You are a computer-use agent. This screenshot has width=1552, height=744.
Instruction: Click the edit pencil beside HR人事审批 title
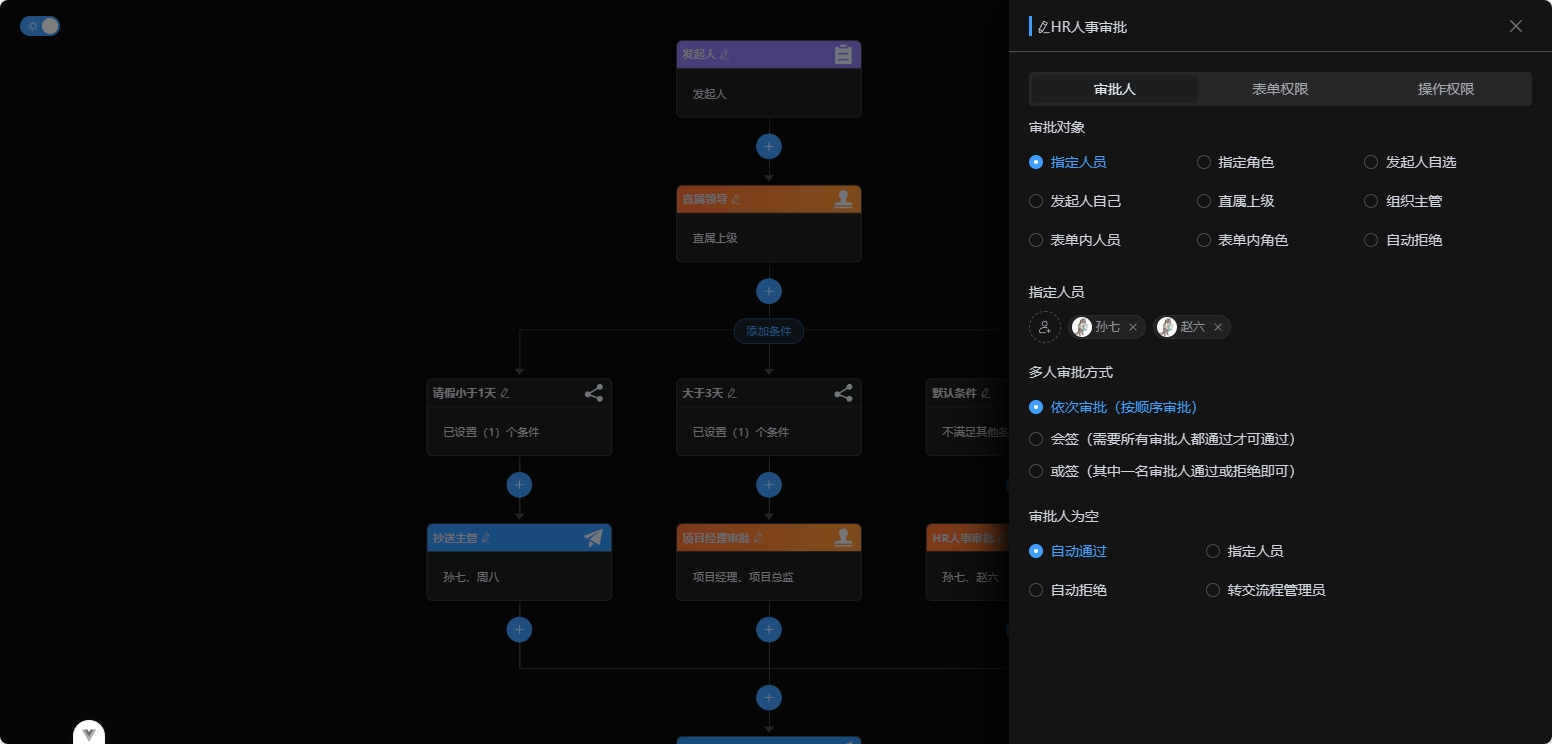1043,27
